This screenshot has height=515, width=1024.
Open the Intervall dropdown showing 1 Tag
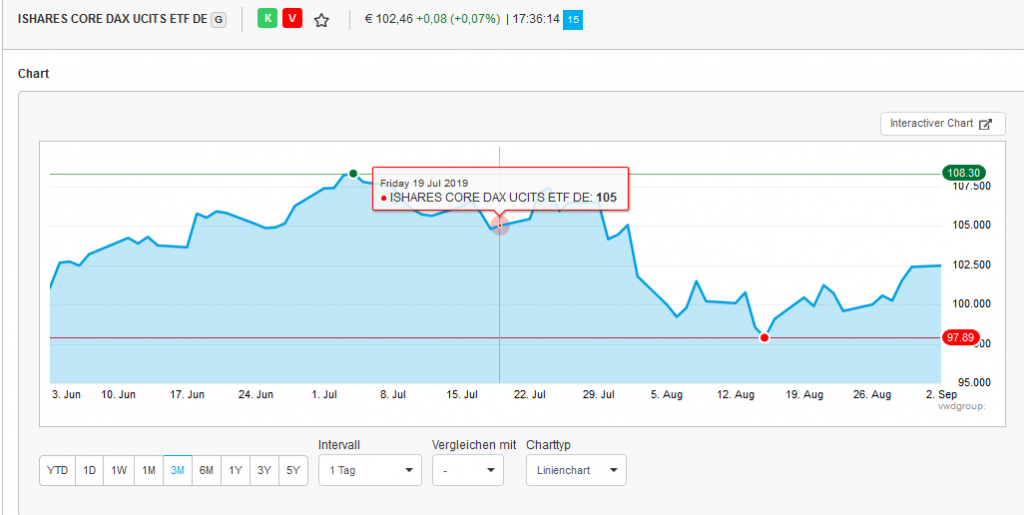[x=370, y=470]
